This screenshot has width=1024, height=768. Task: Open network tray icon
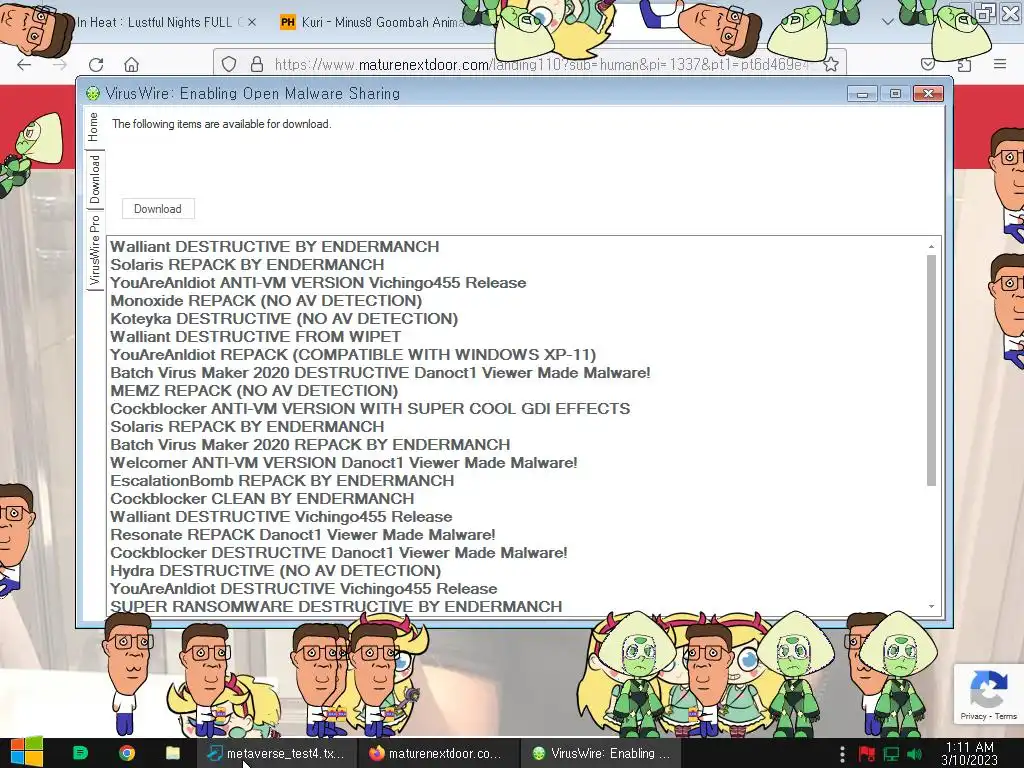[891, 754]
